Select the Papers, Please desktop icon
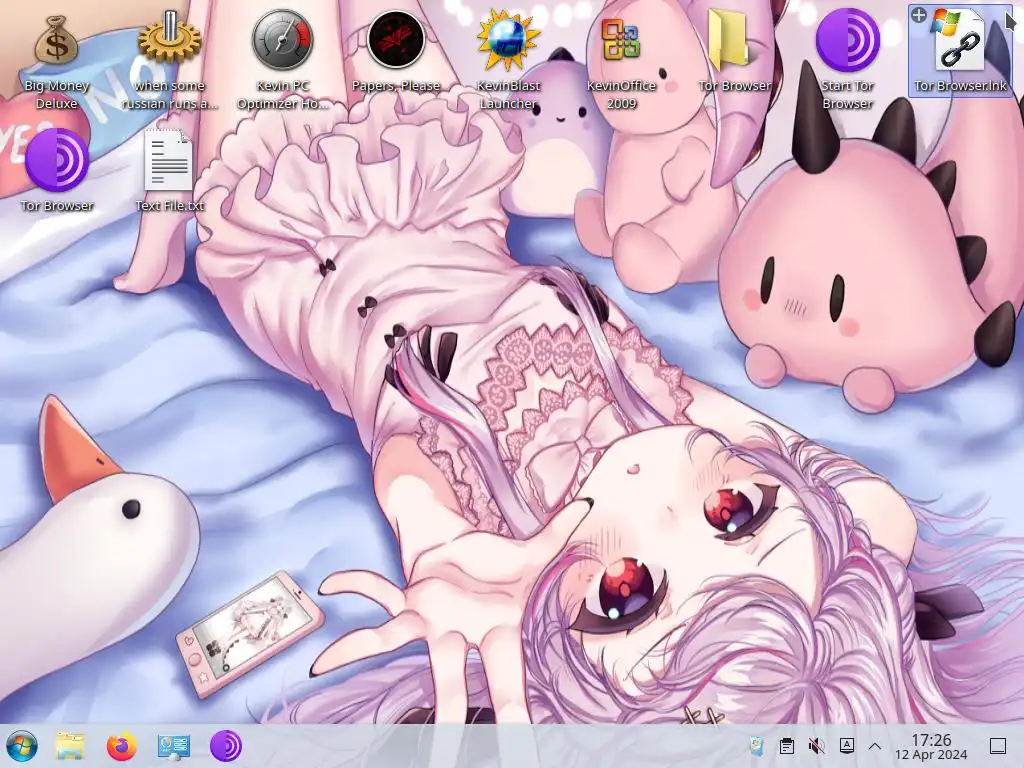This screenshot has height=768, width=1024. point(396,39)
